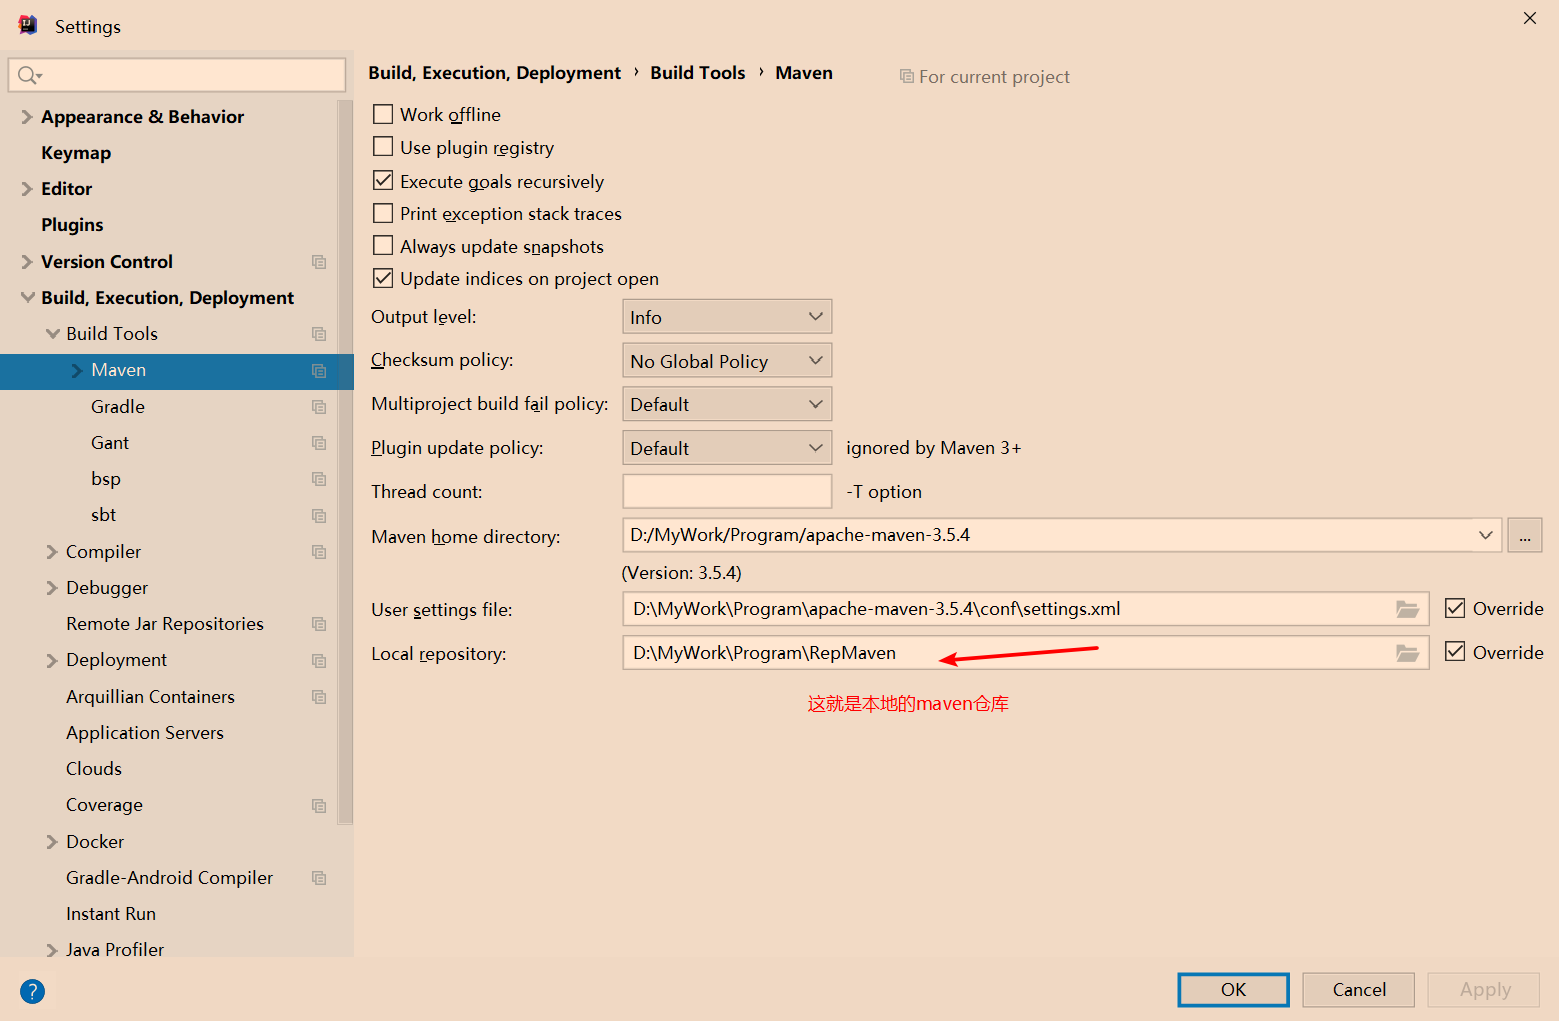Enable Use plugin registry checkbox
1559x1021 pixels.
tap(383, 147)
